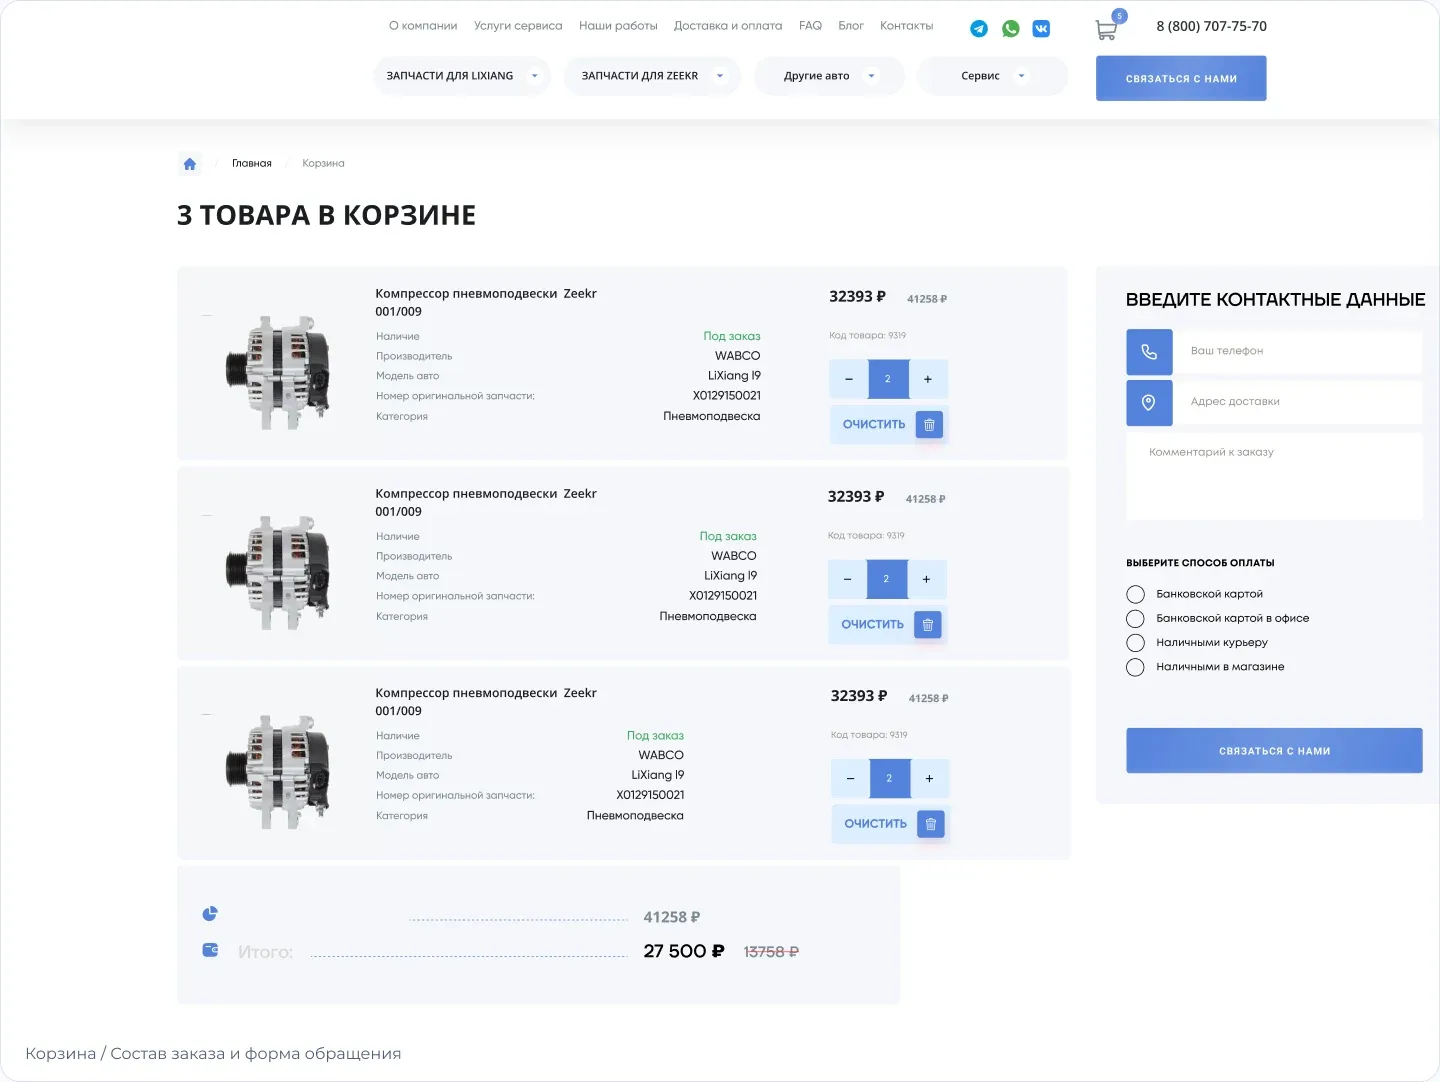Open FAQ menu item
1440x1082 pixels.
pos(810,26)
